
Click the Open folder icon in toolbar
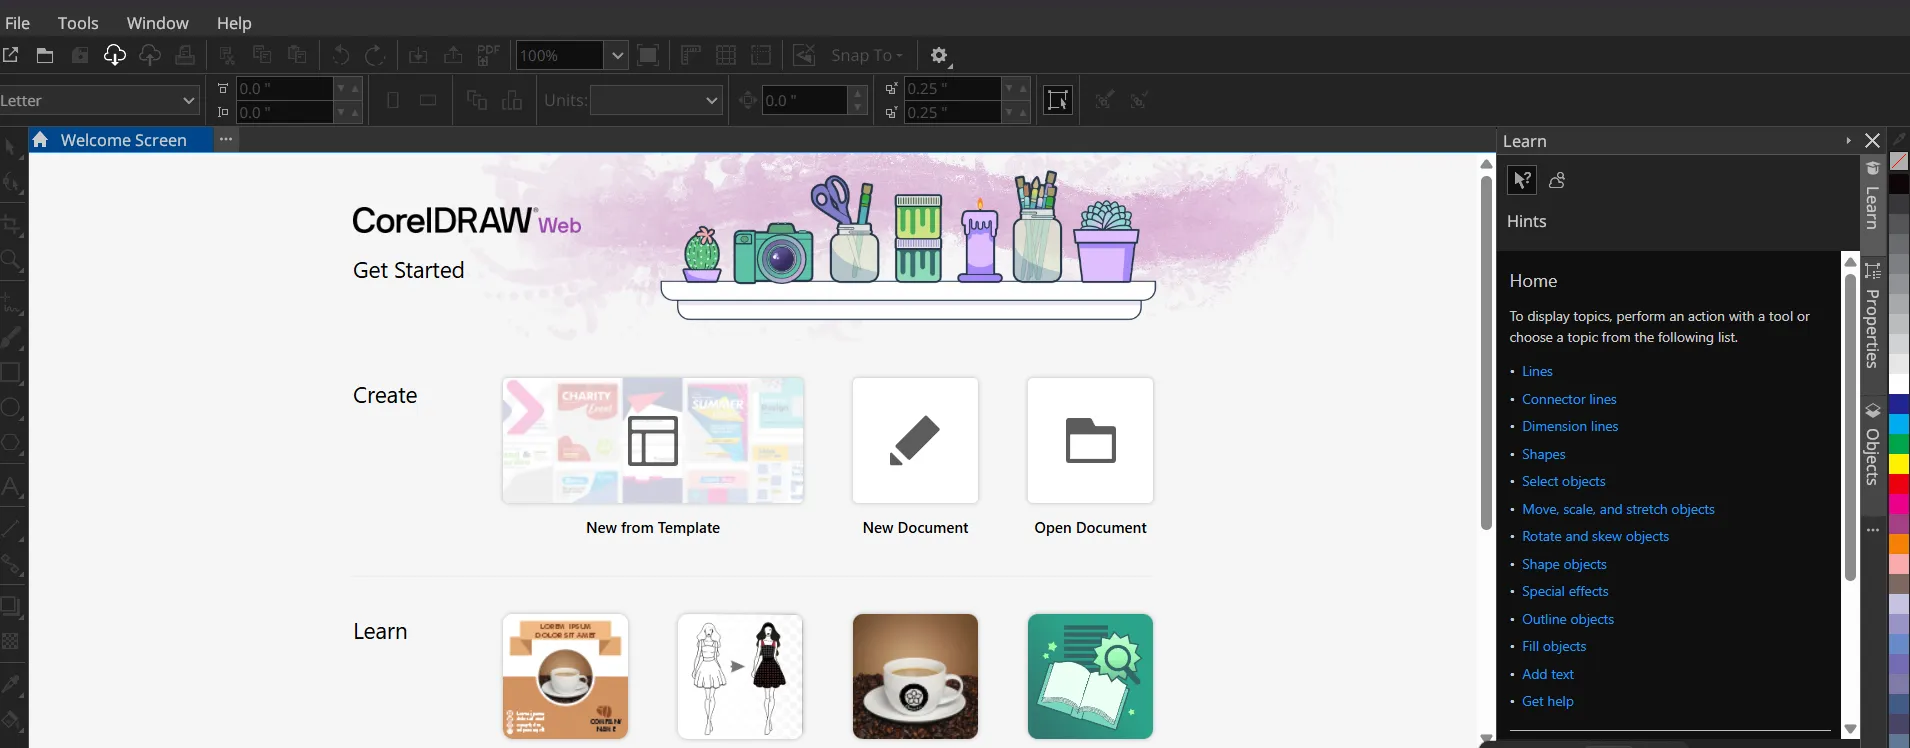(45, 55)
